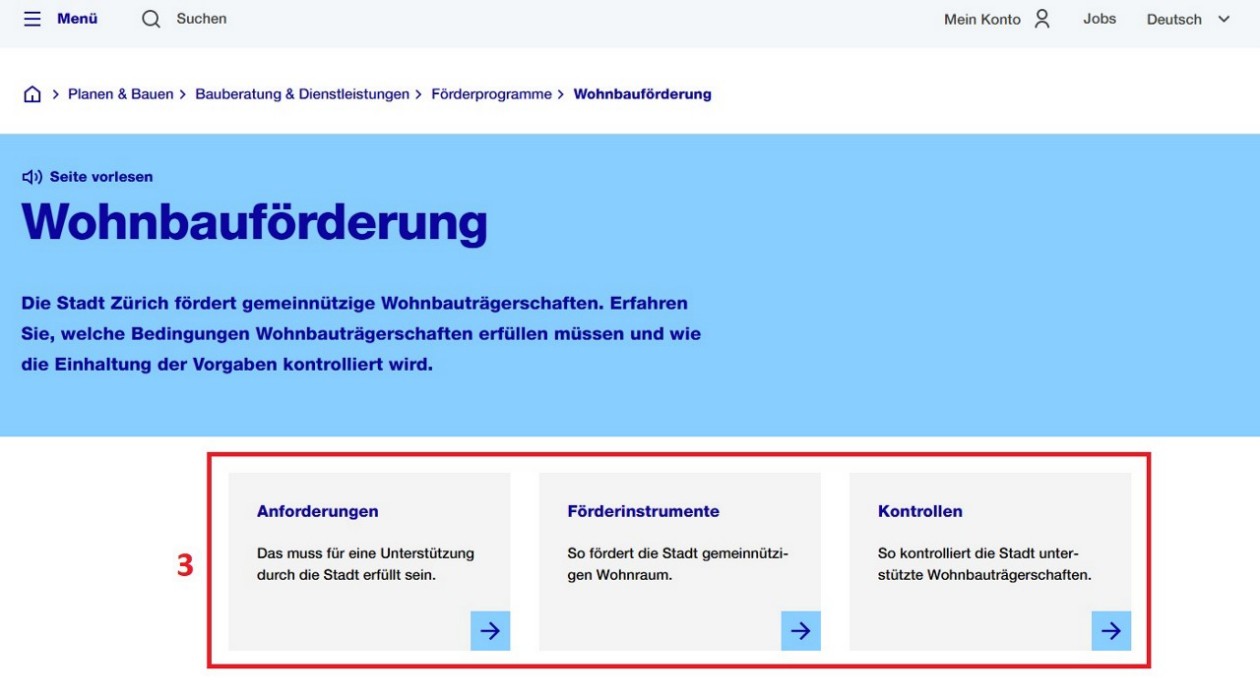
Task: Open the Menü label
Action: tap(77, 19)
